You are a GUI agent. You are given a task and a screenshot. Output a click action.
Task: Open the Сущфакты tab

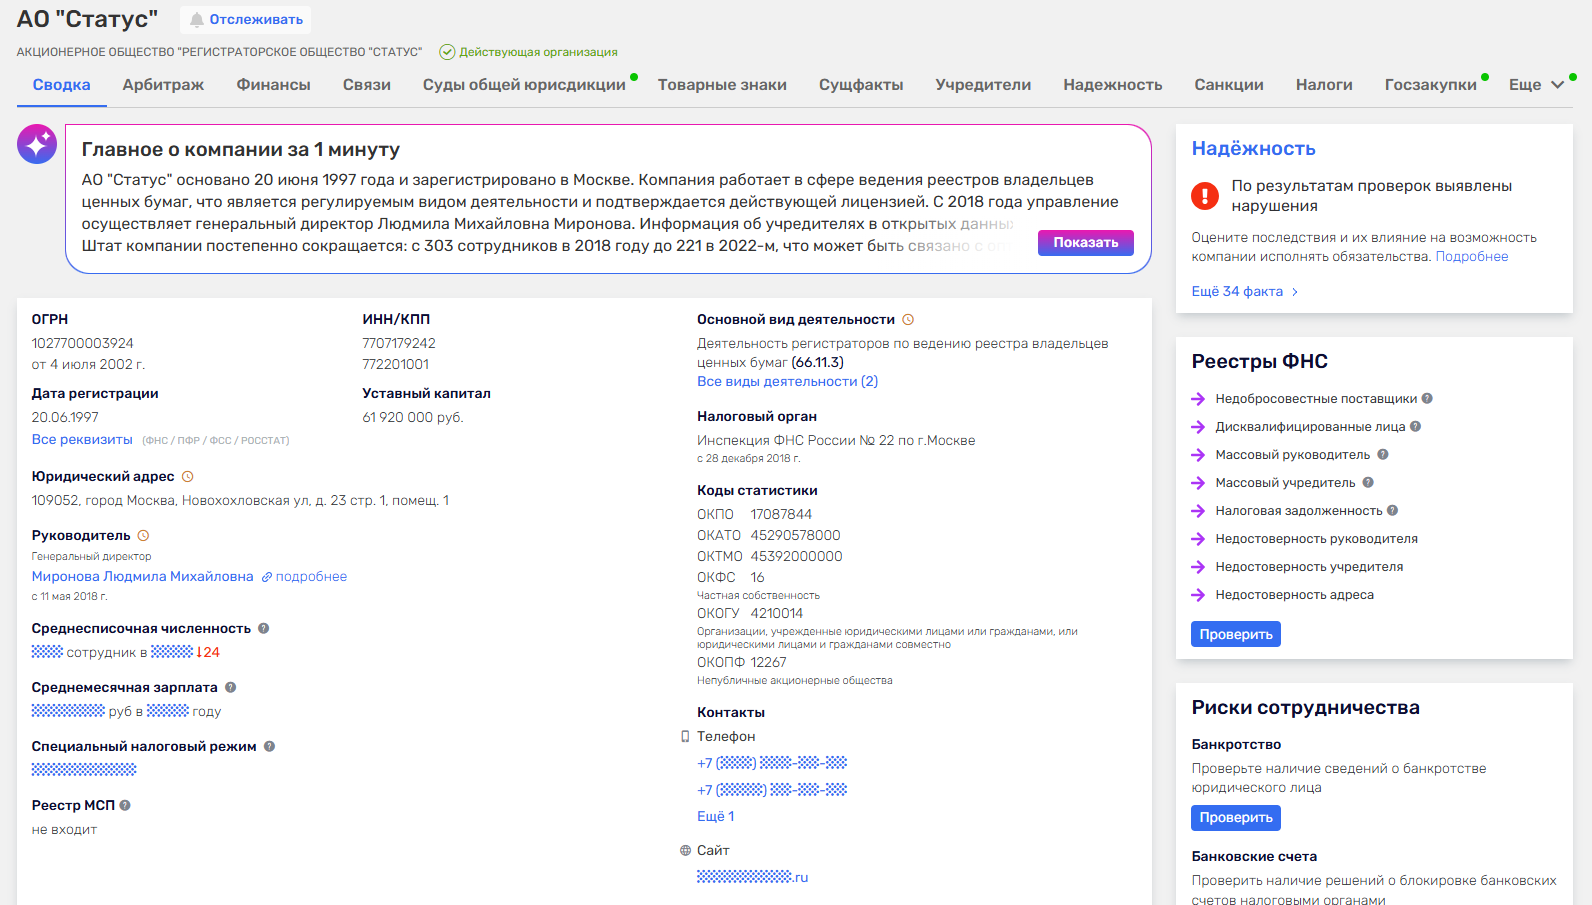coord(861,85)
